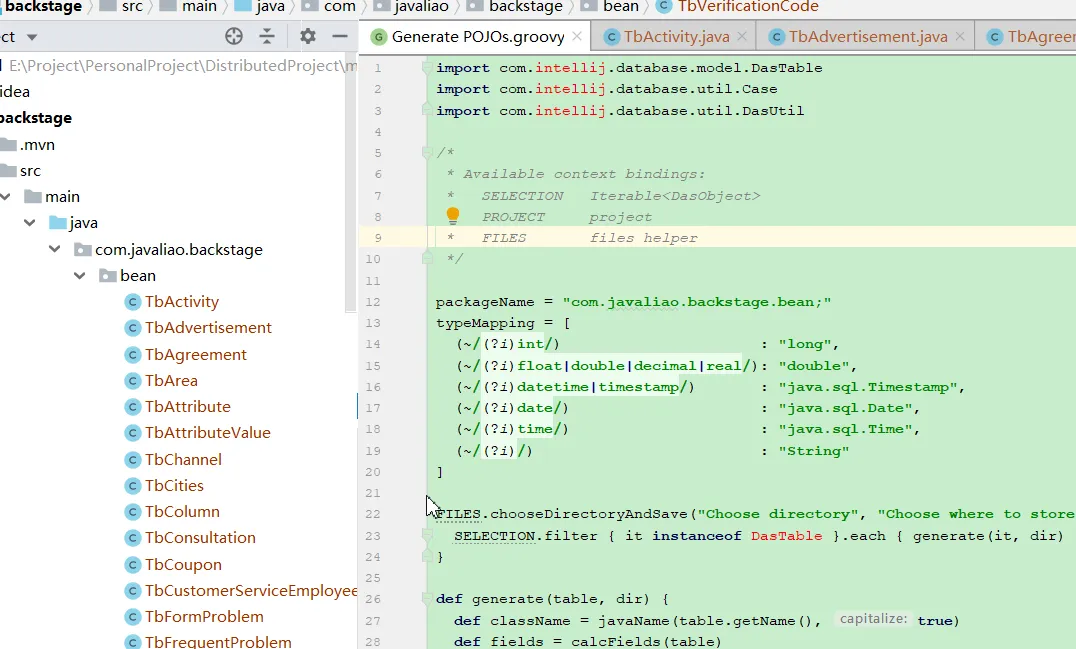
Task: Select TbFormProblem class in tree
Action: (x=204, y=617)
